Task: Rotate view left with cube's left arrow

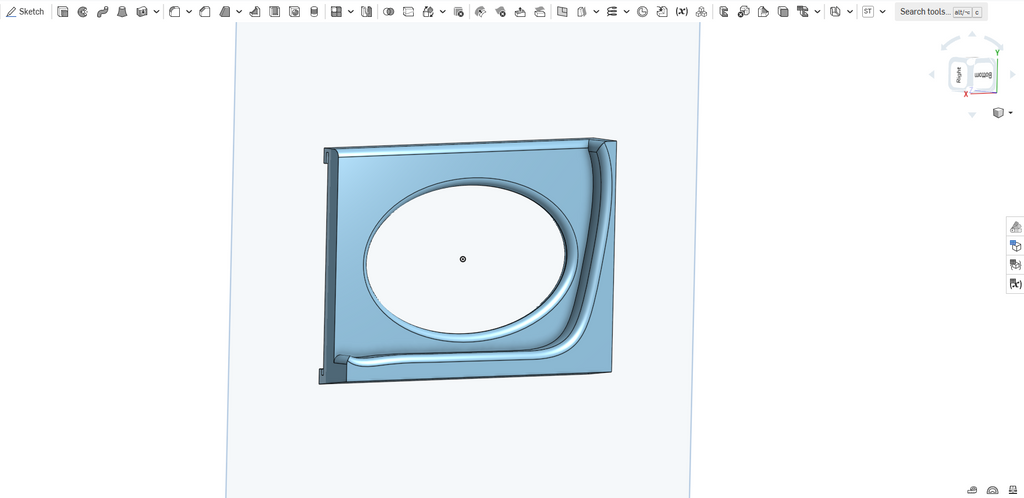Action: click(x=932, y=75)
